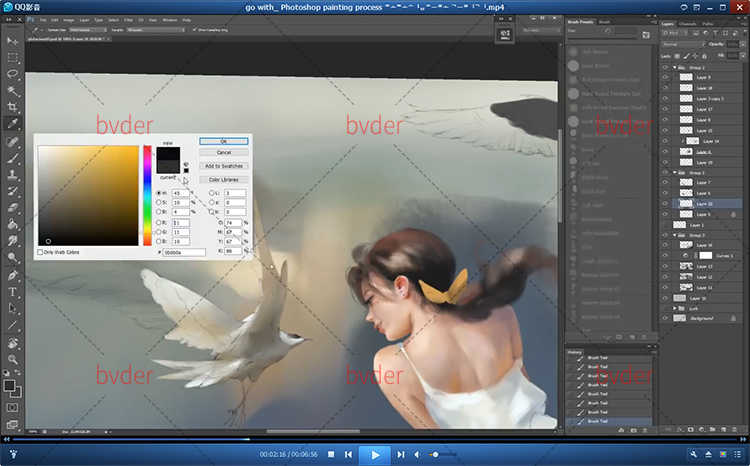Enable the Only Web Colors checkbox
The image size is (750, 466).
pyautogui.click(x=41, y=252)
